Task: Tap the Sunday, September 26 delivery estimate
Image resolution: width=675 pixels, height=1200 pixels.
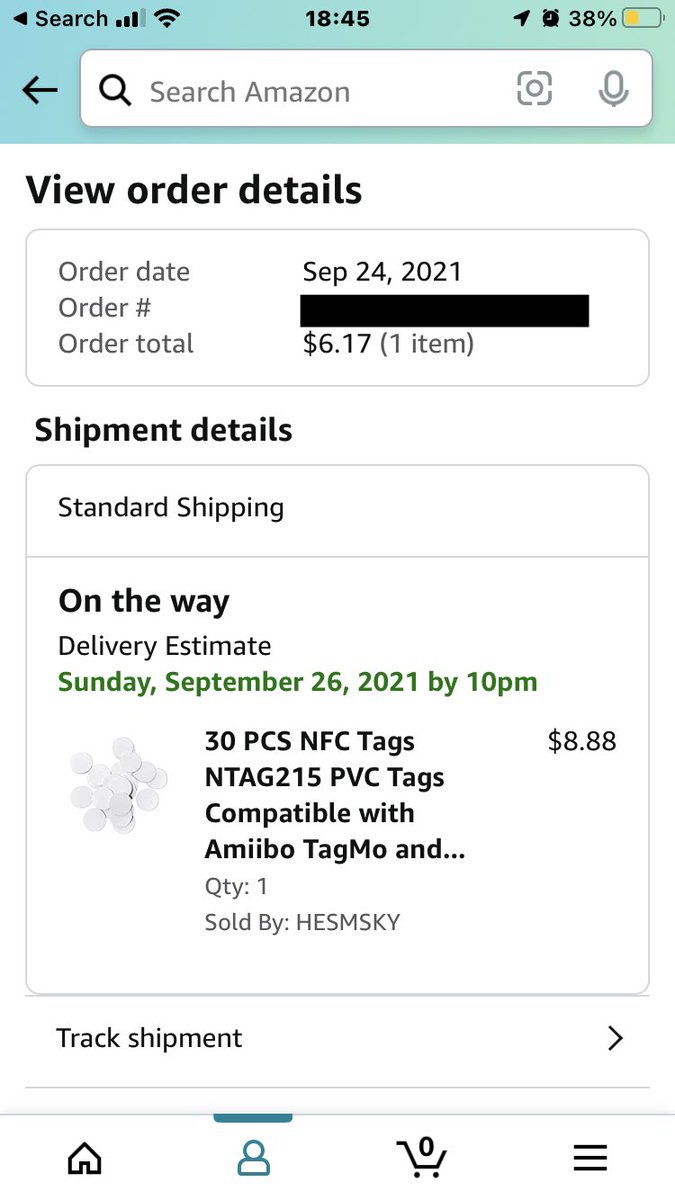Action: (298, 682)
